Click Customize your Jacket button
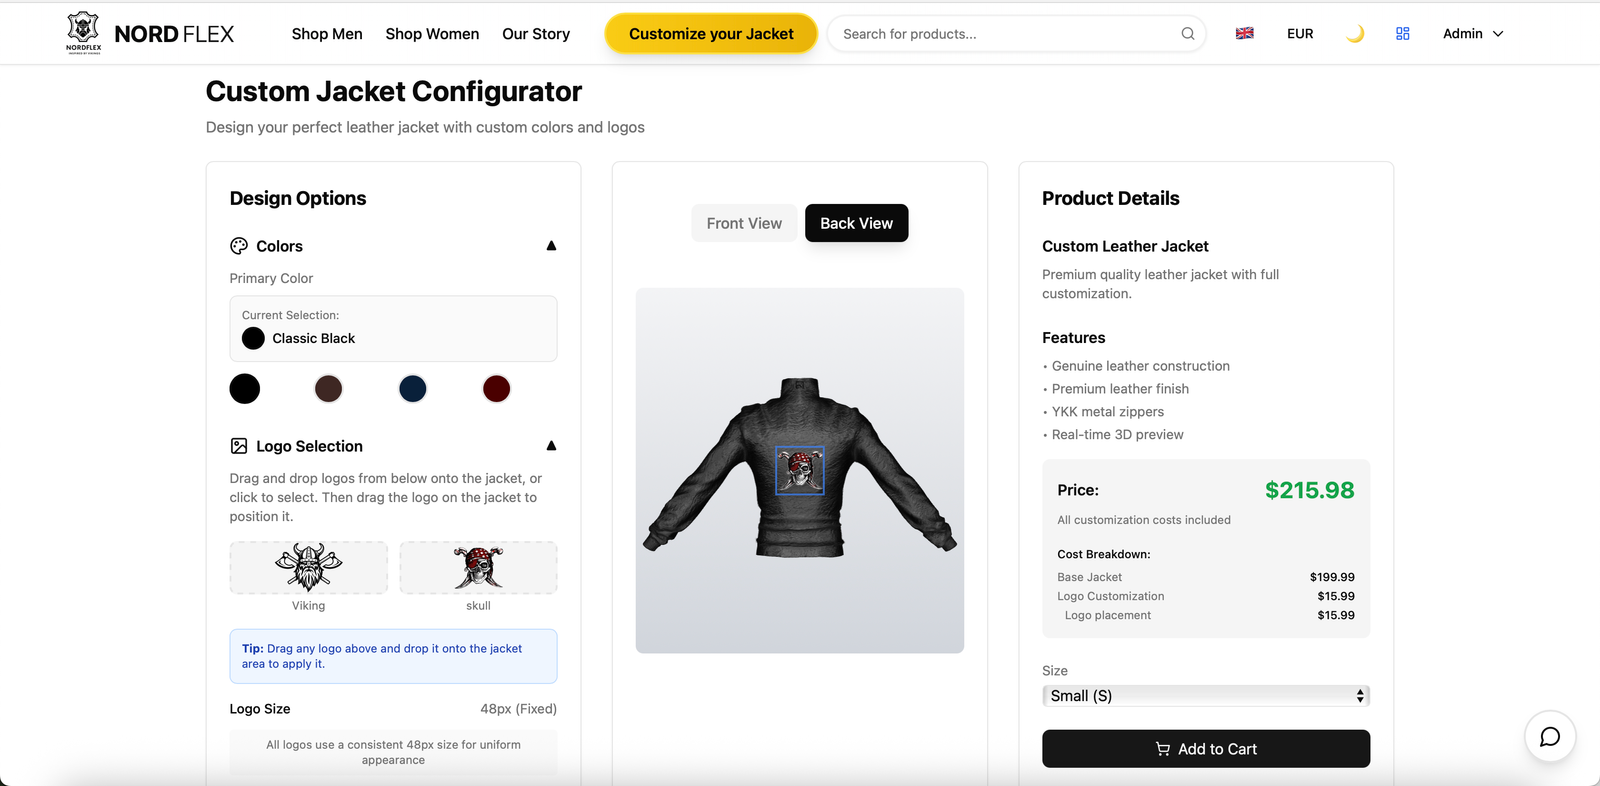This screenshot has width=1600, height=786. coord(711,34)
